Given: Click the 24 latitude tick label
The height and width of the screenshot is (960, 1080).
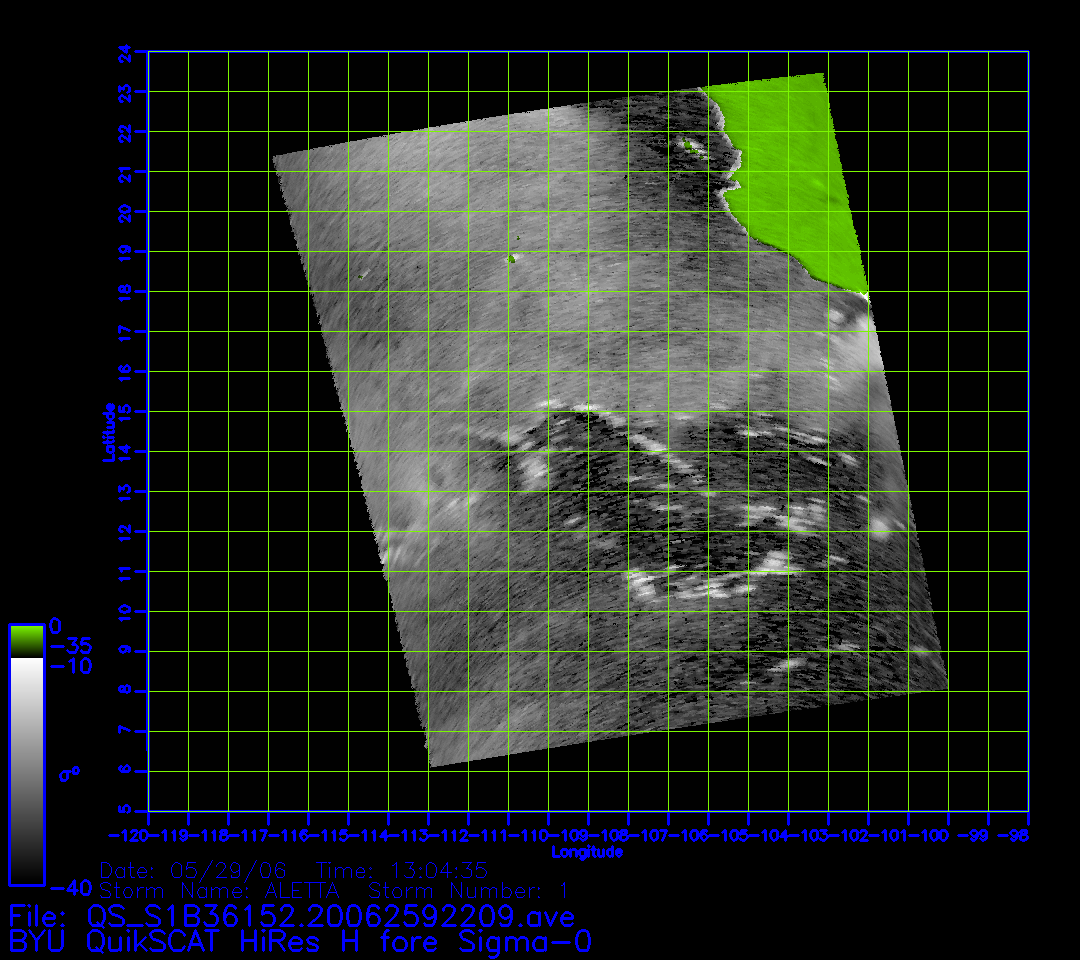Looking at the screenshot, I should click(124, 51).
